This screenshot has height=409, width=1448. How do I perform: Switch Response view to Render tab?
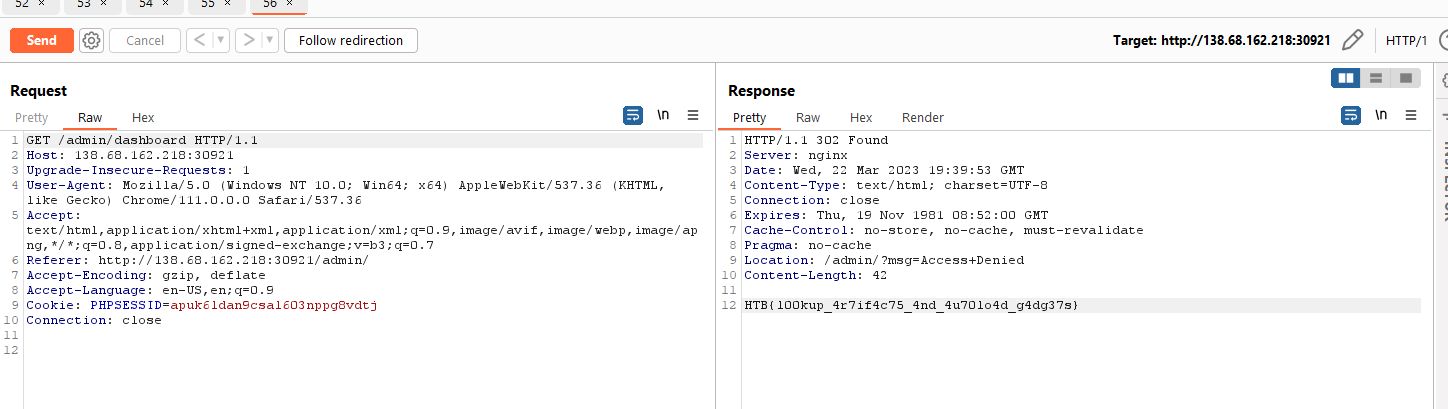pyautogui.click(x=922, y=118)
